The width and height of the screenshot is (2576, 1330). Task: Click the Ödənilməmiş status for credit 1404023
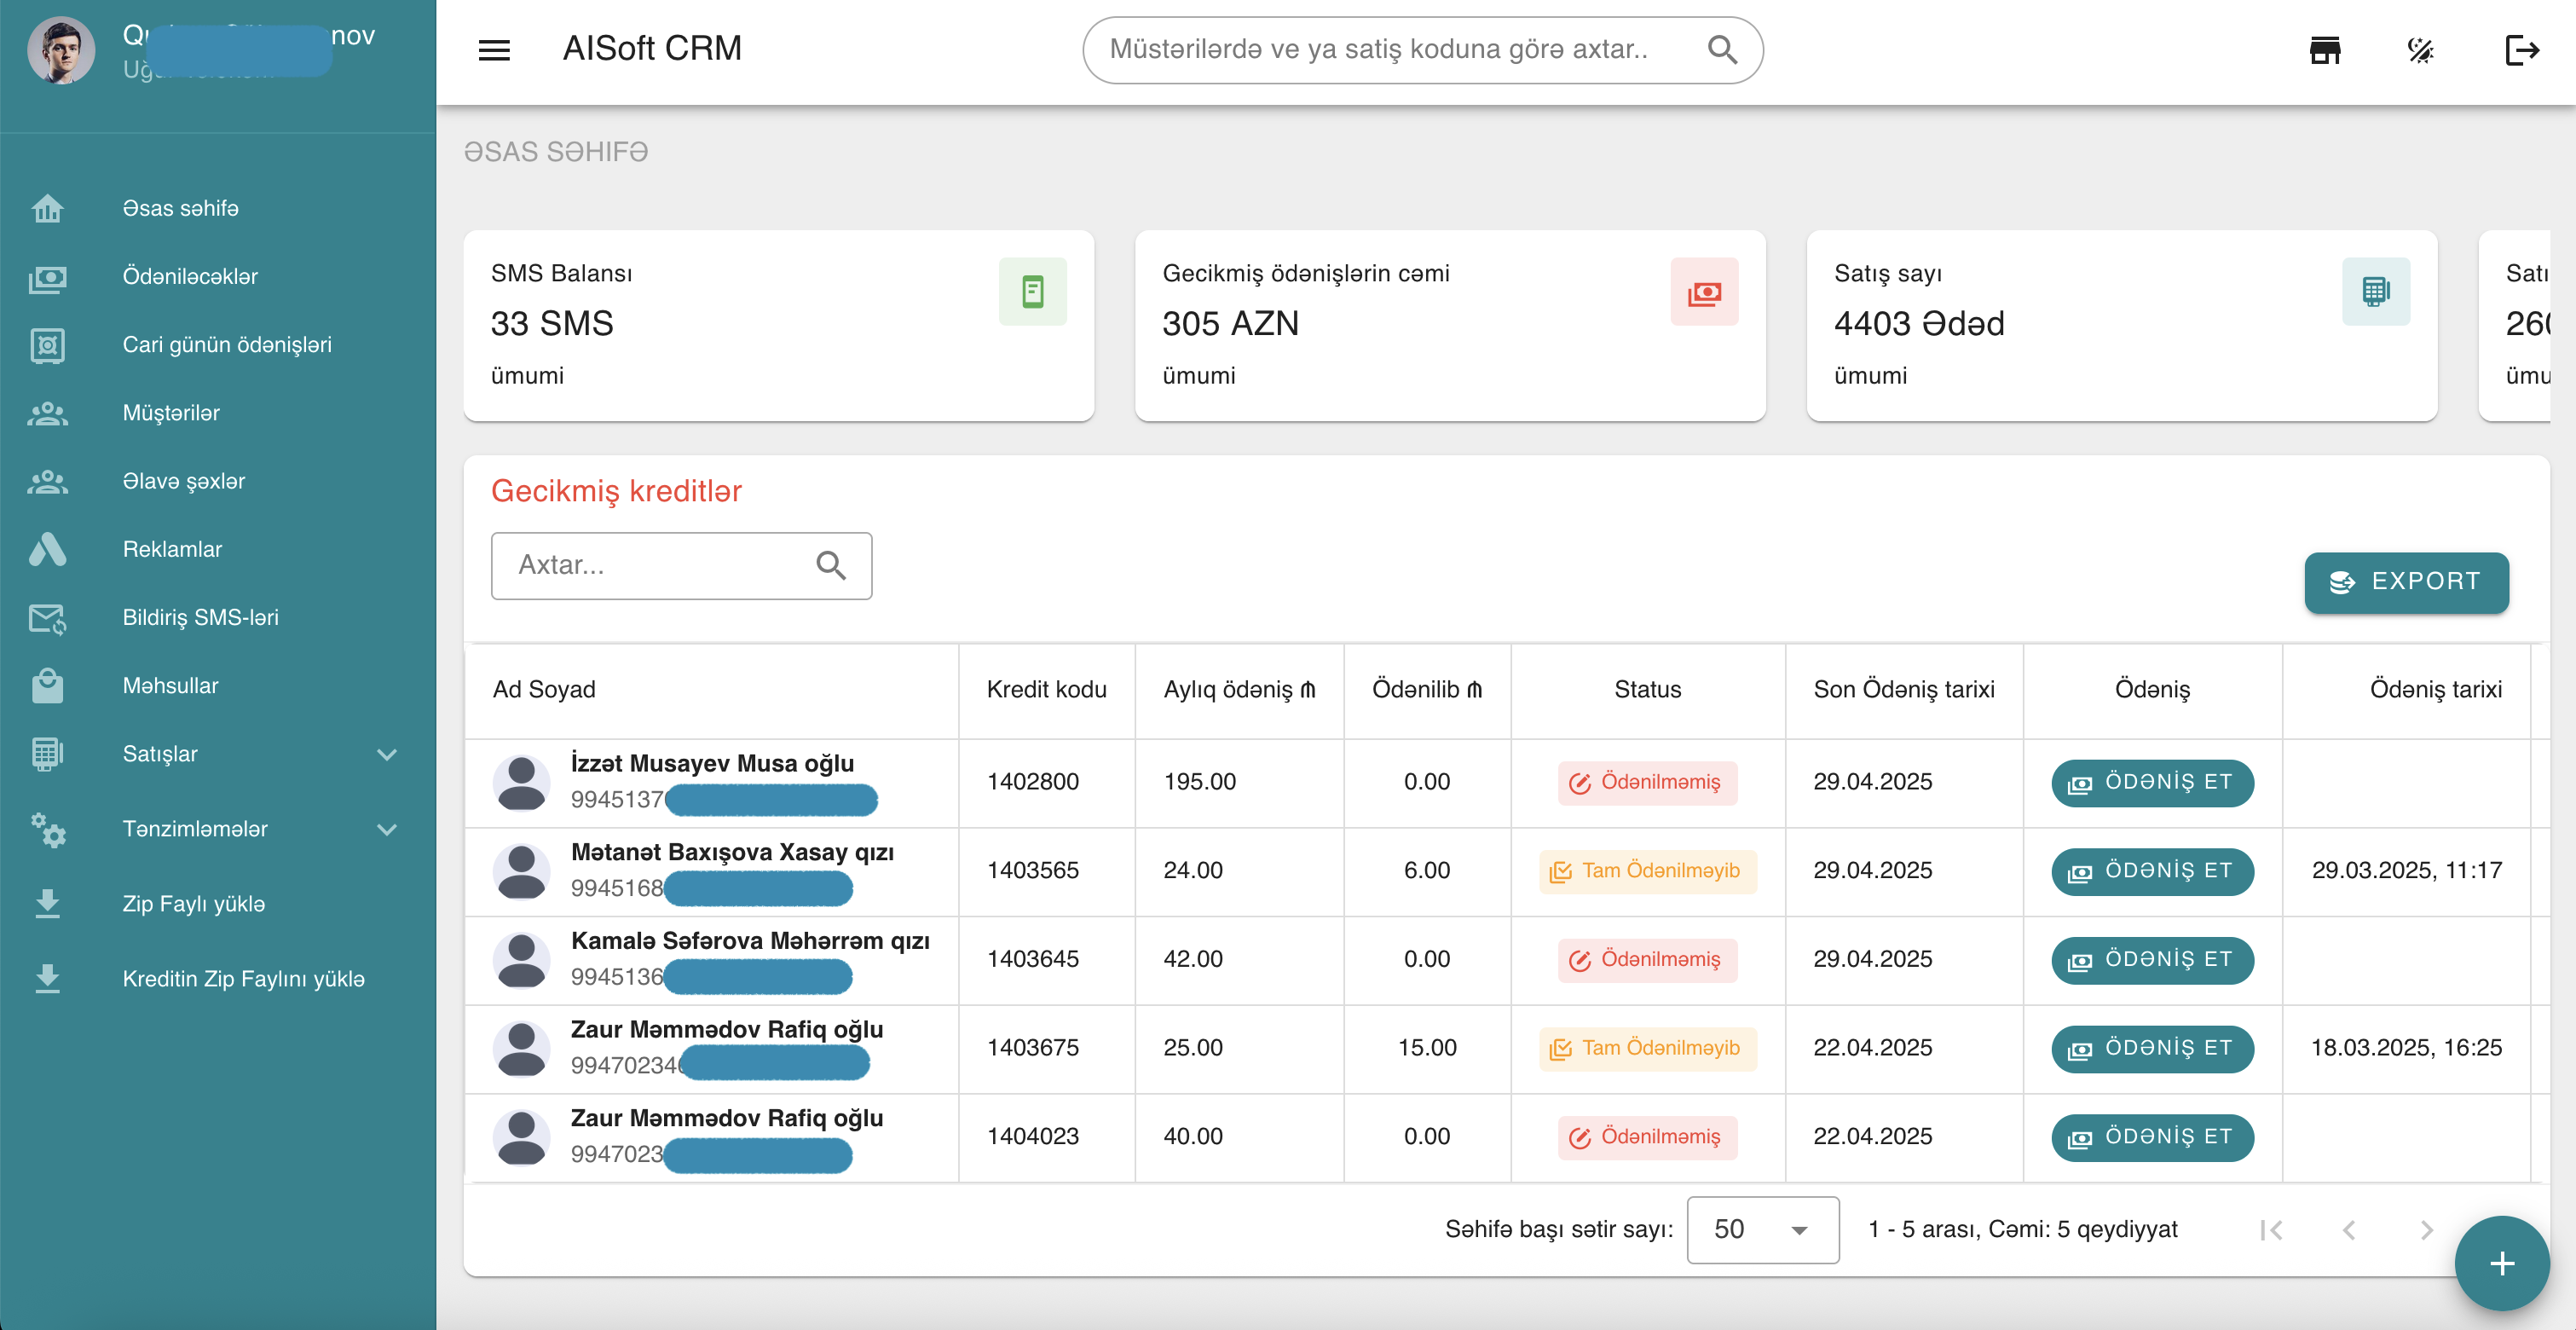(x=1647, y=1137)
